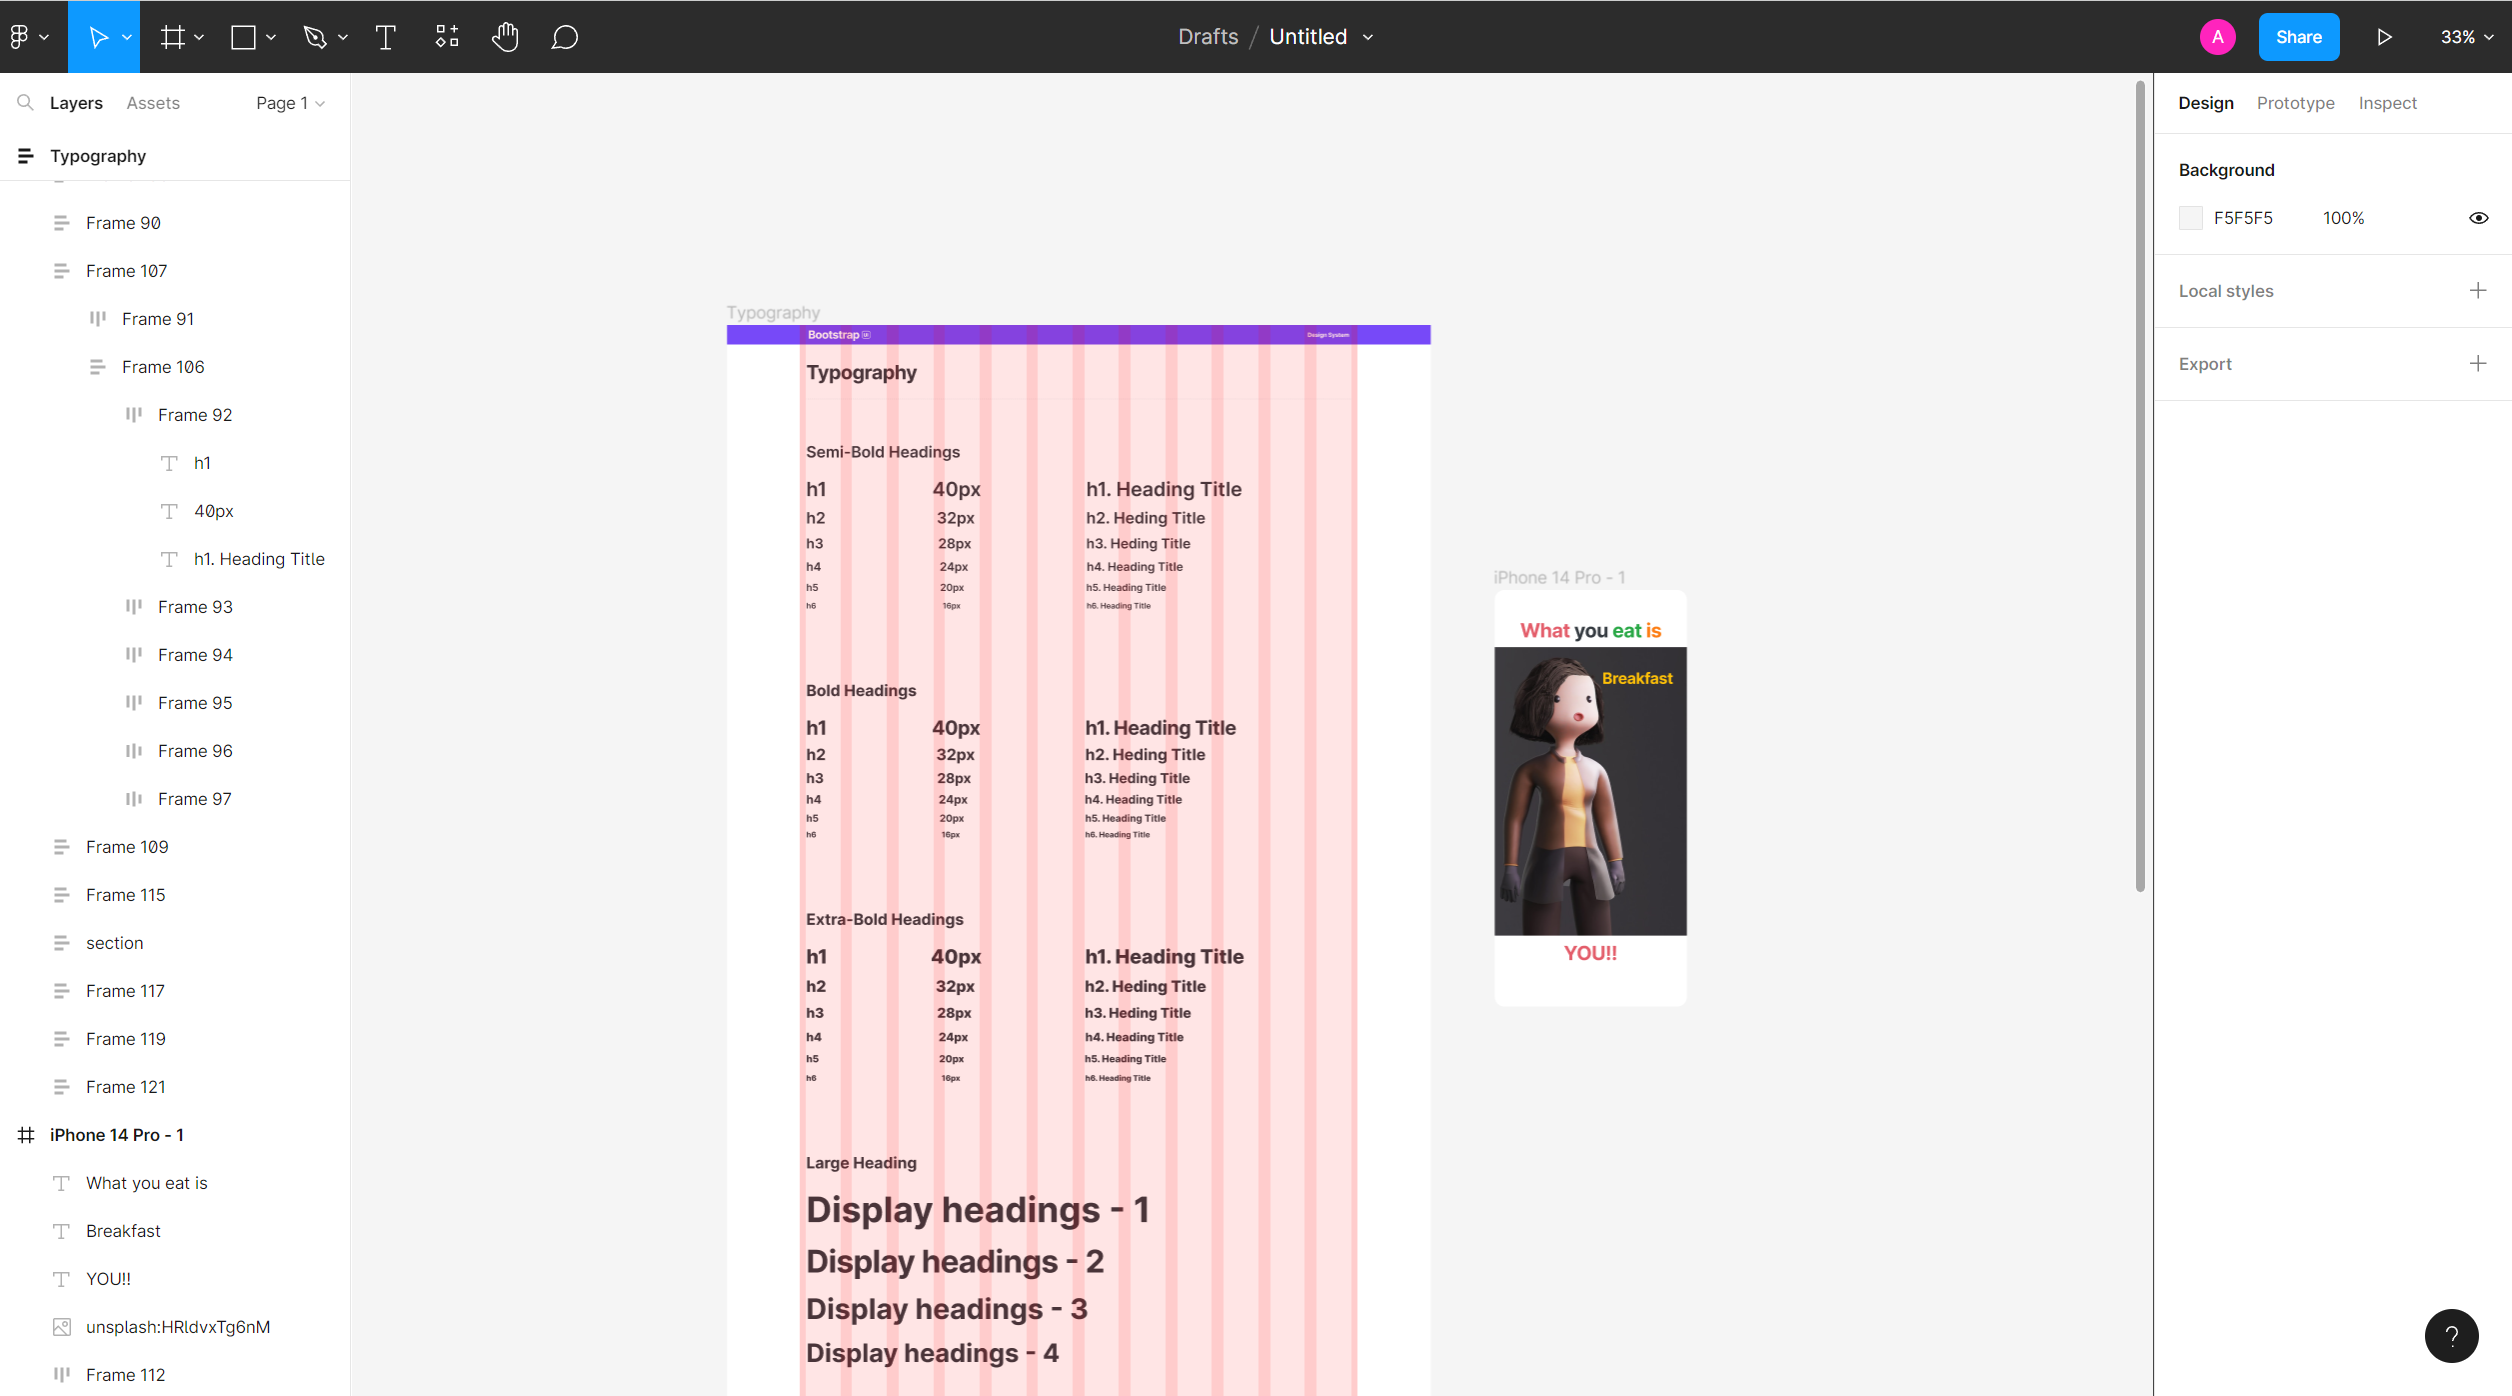
Task: Open the Page 1 dropdown
Action: (290, 103)
